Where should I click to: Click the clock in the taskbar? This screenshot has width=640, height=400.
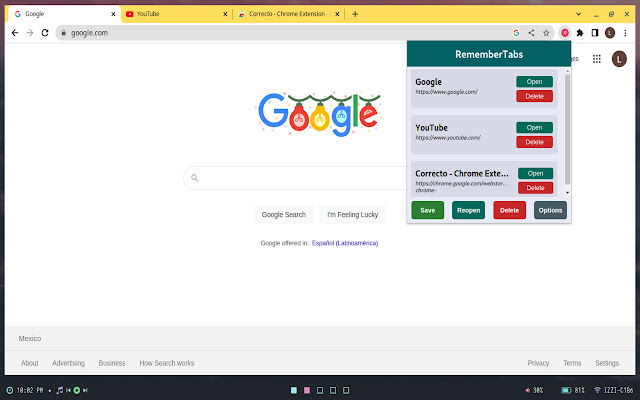coord(24,390)
